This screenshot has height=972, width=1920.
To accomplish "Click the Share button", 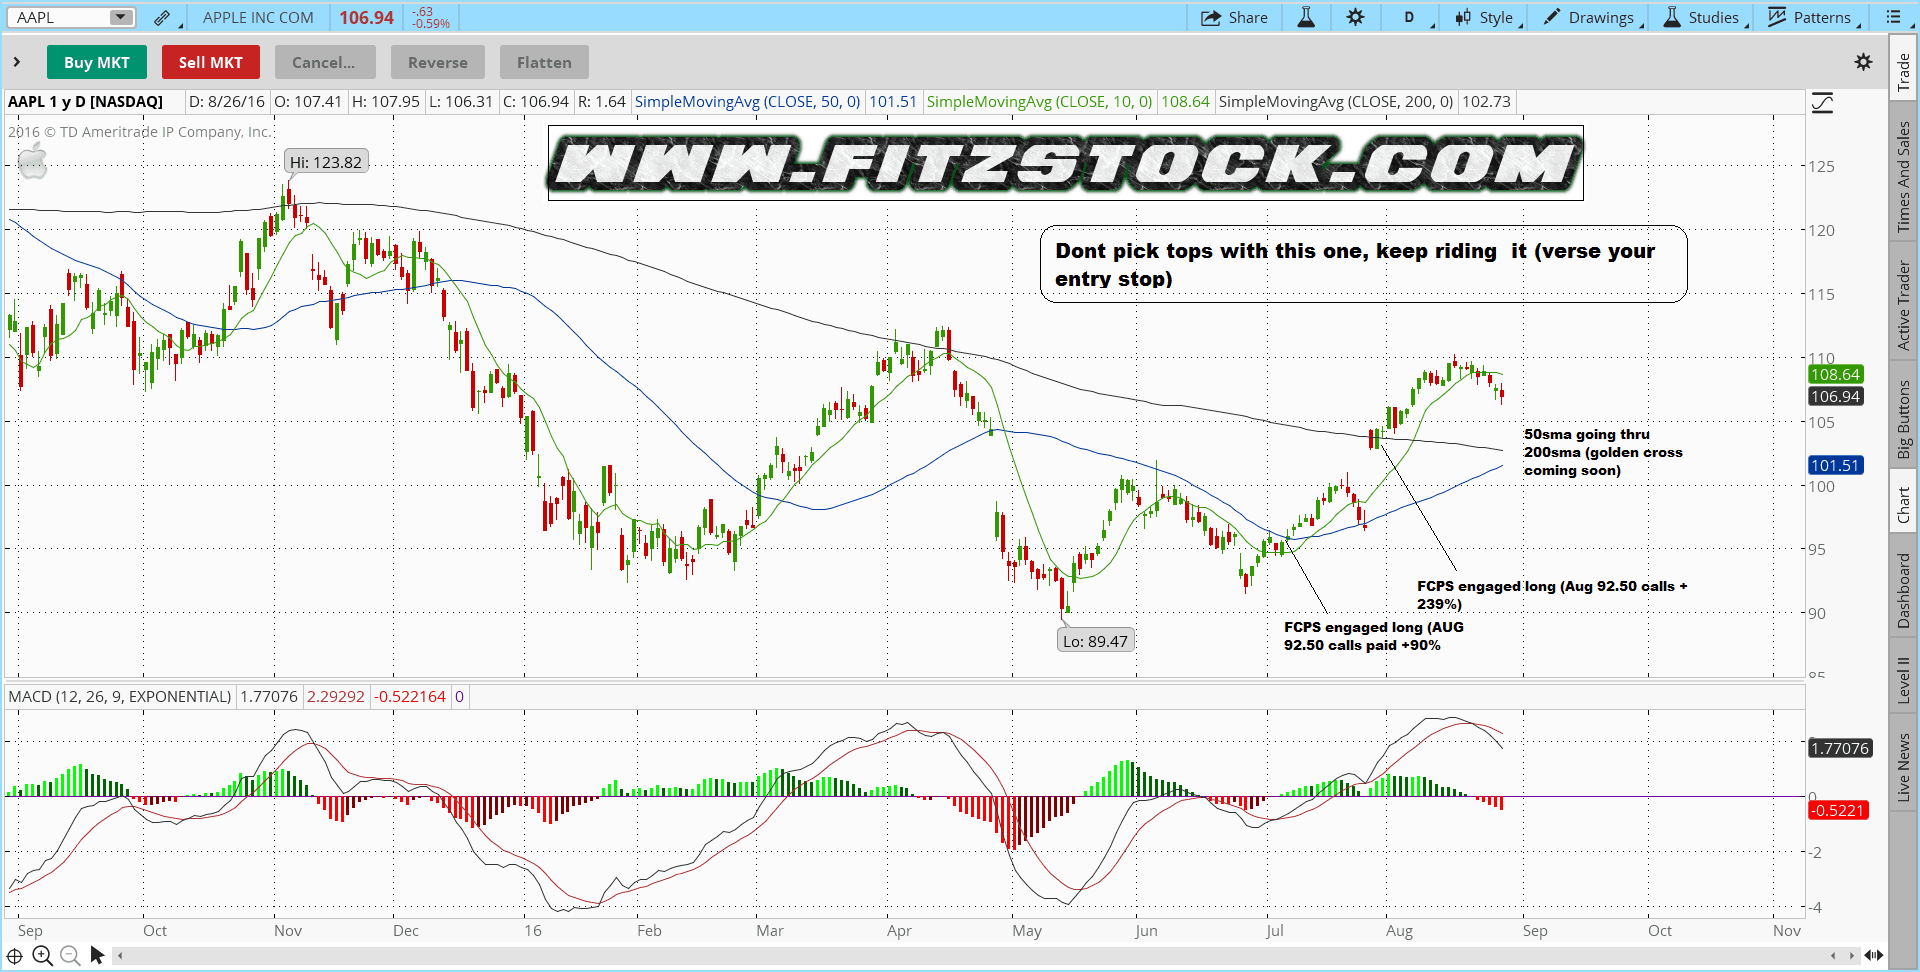I will pos(1235,18).
